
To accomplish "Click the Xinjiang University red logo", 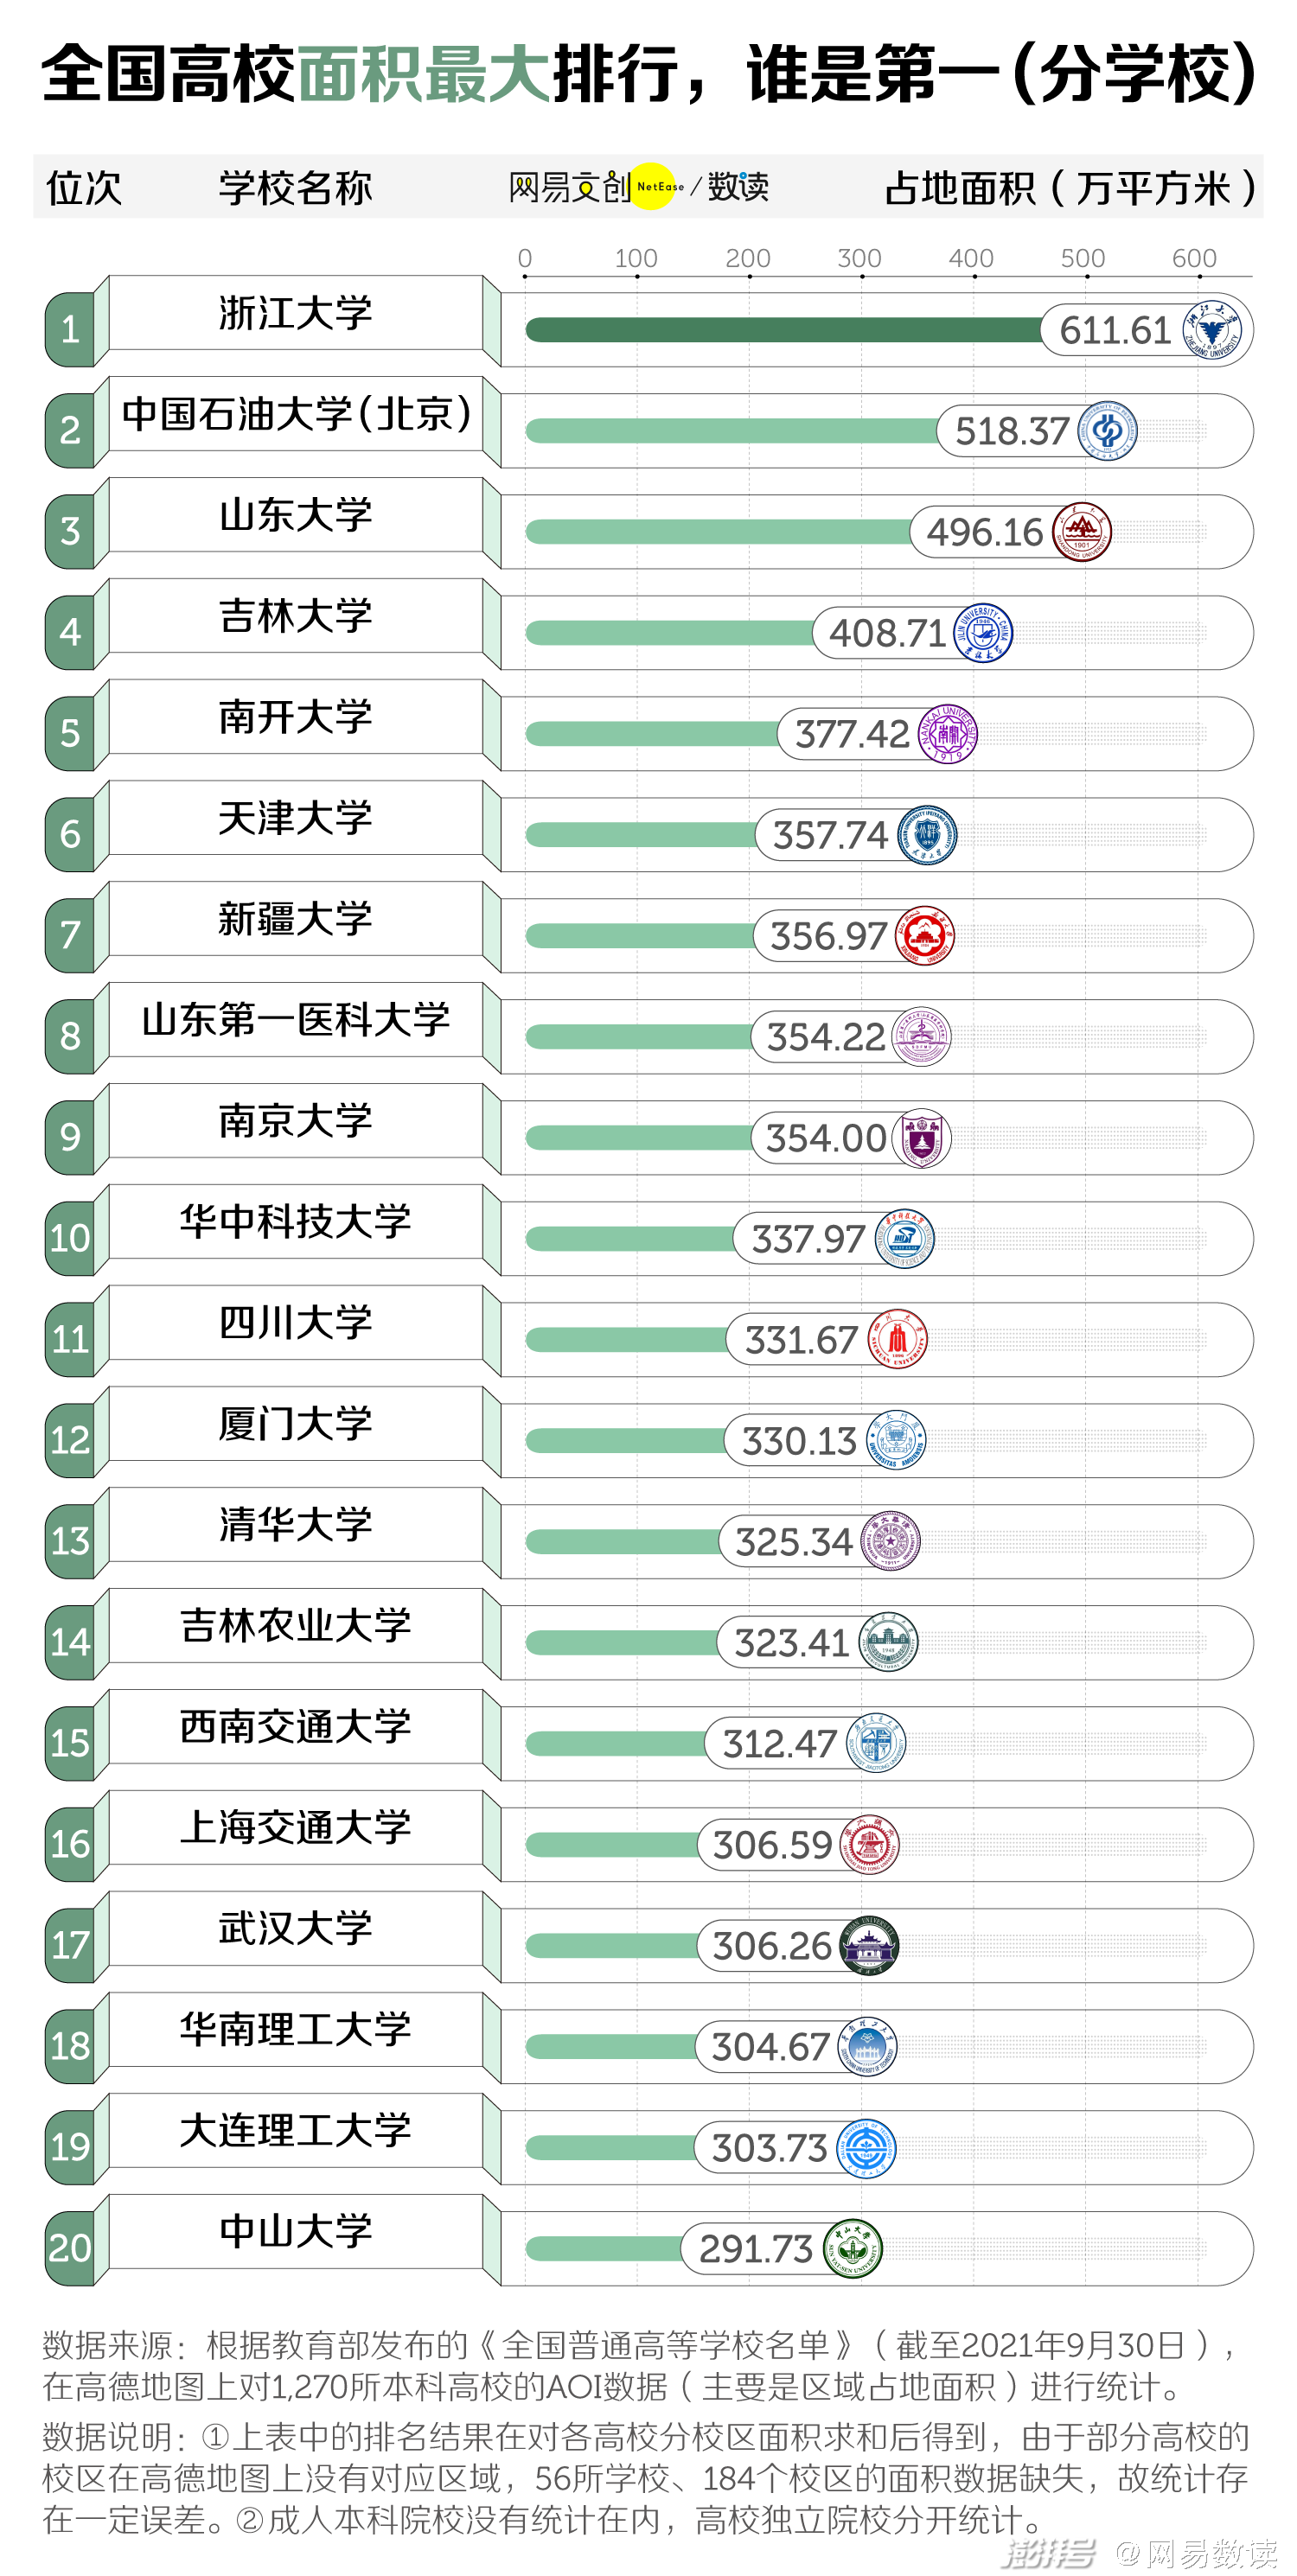I will click(x=925, y=936).
